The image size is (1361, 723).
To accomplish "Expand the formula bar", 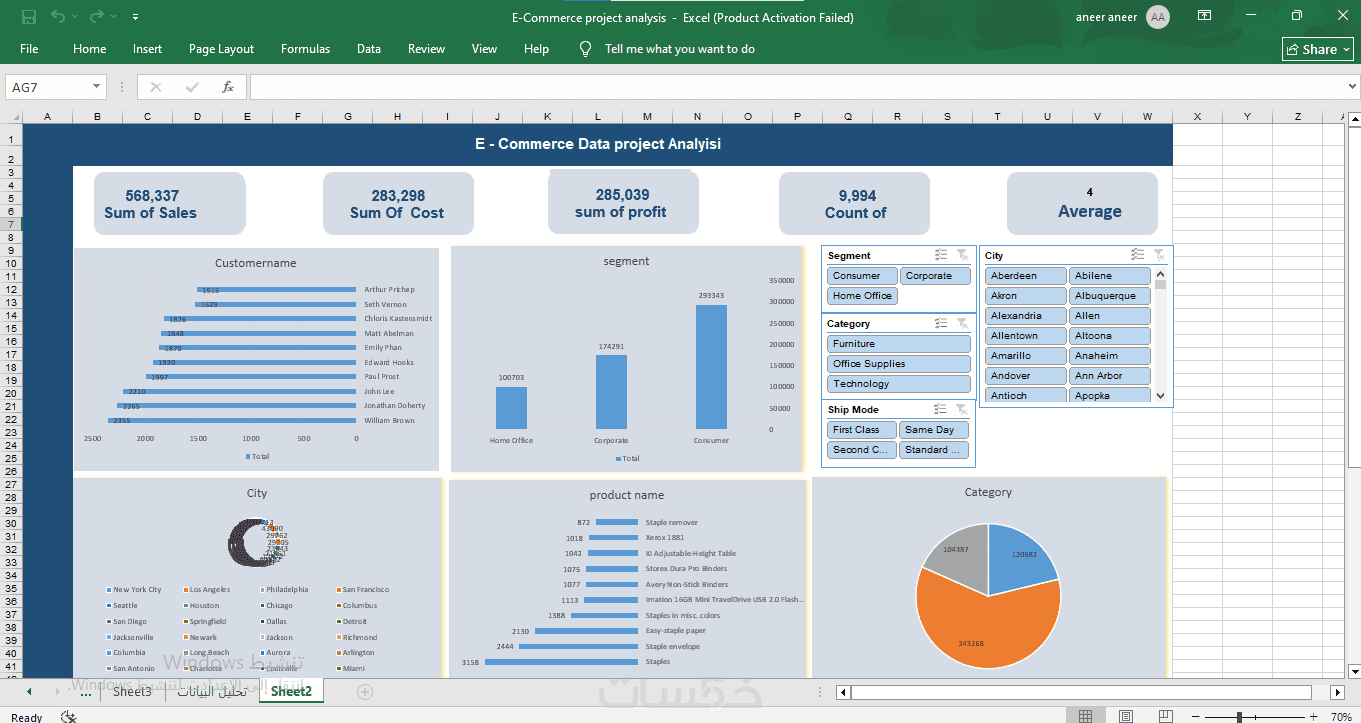I will pyautogui.click(x=1353, y=87).
